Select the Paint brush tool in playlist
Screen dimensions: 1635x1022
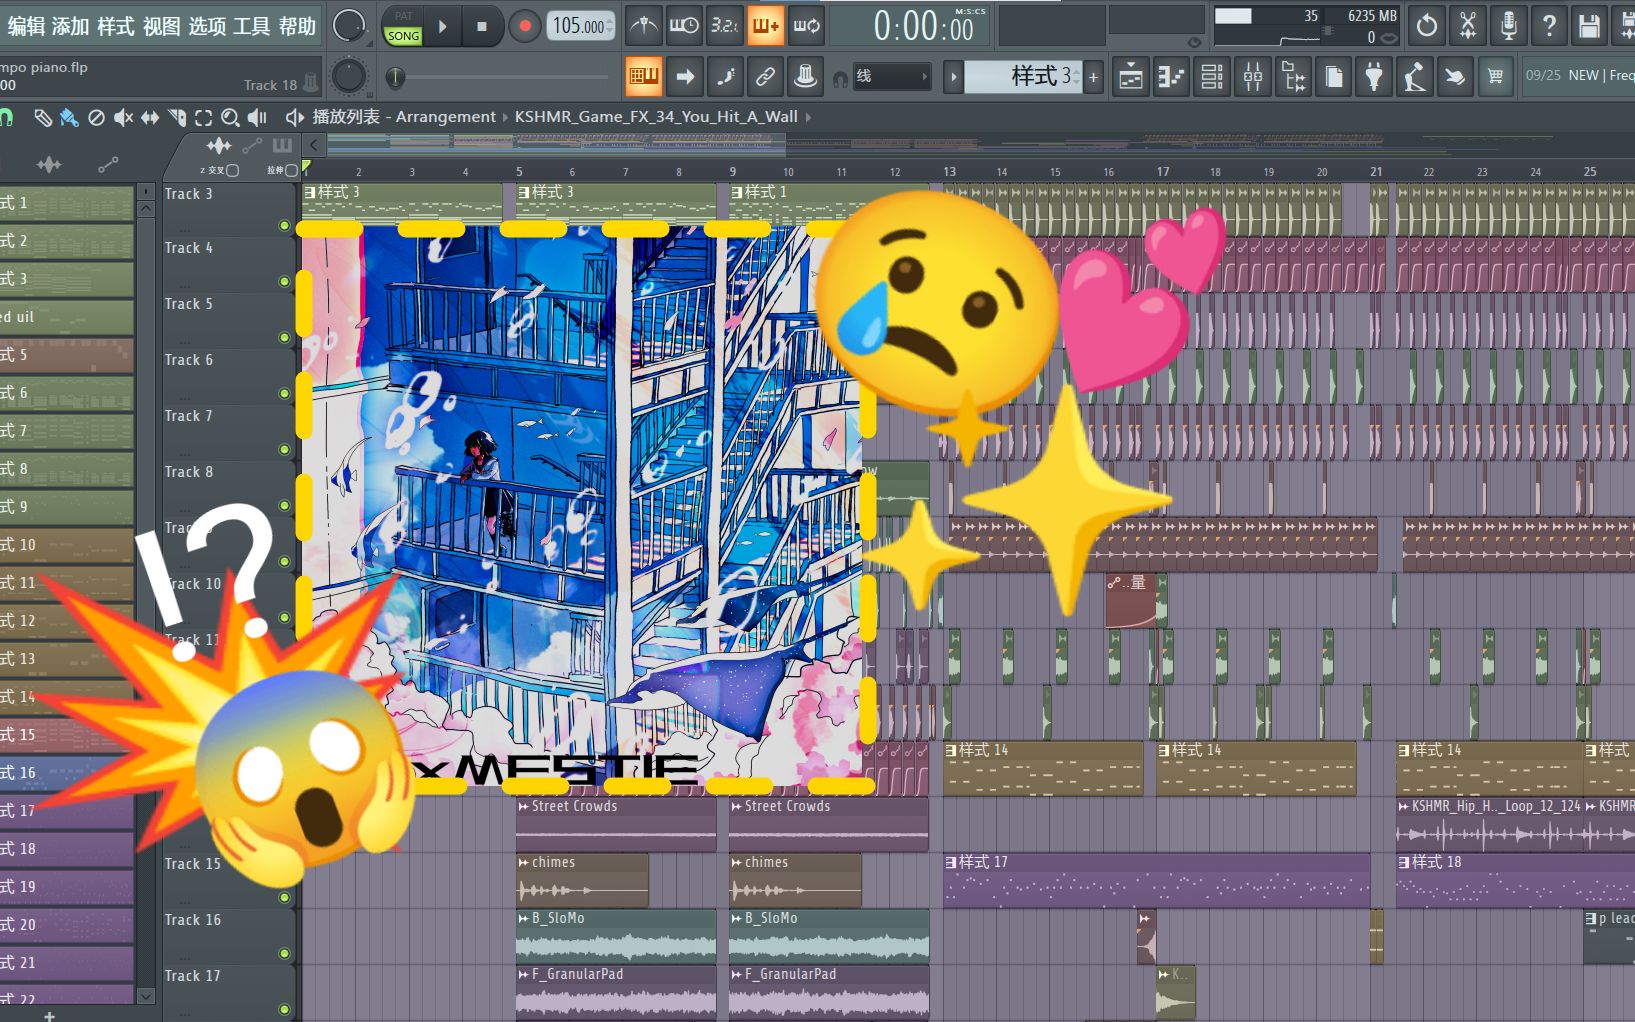click(x=69, y=117)
